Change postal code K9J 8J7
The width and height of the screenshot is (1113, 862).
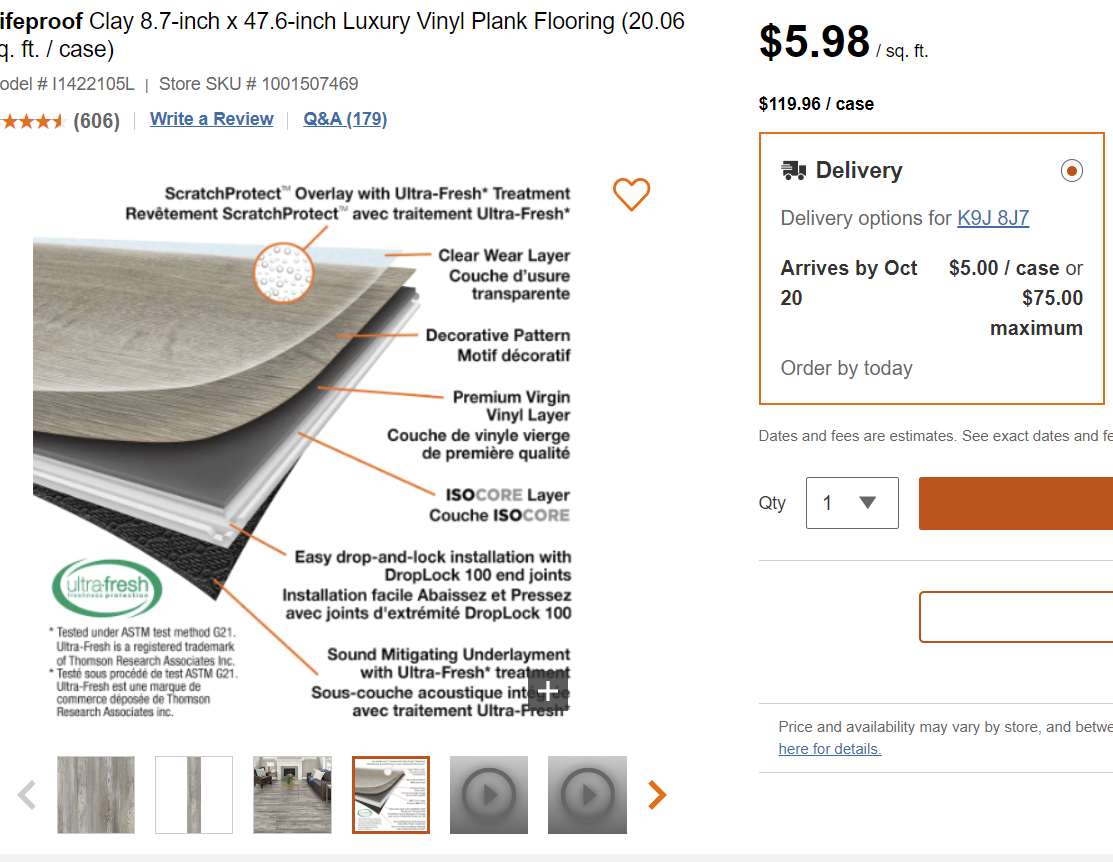[993, 218]
